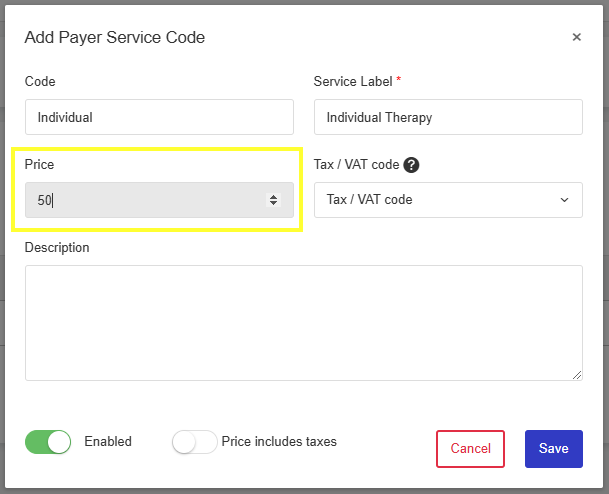The height and width of the screenshot is (494, 609).
Task: Click into the Description text area
Action: point(304,323)
